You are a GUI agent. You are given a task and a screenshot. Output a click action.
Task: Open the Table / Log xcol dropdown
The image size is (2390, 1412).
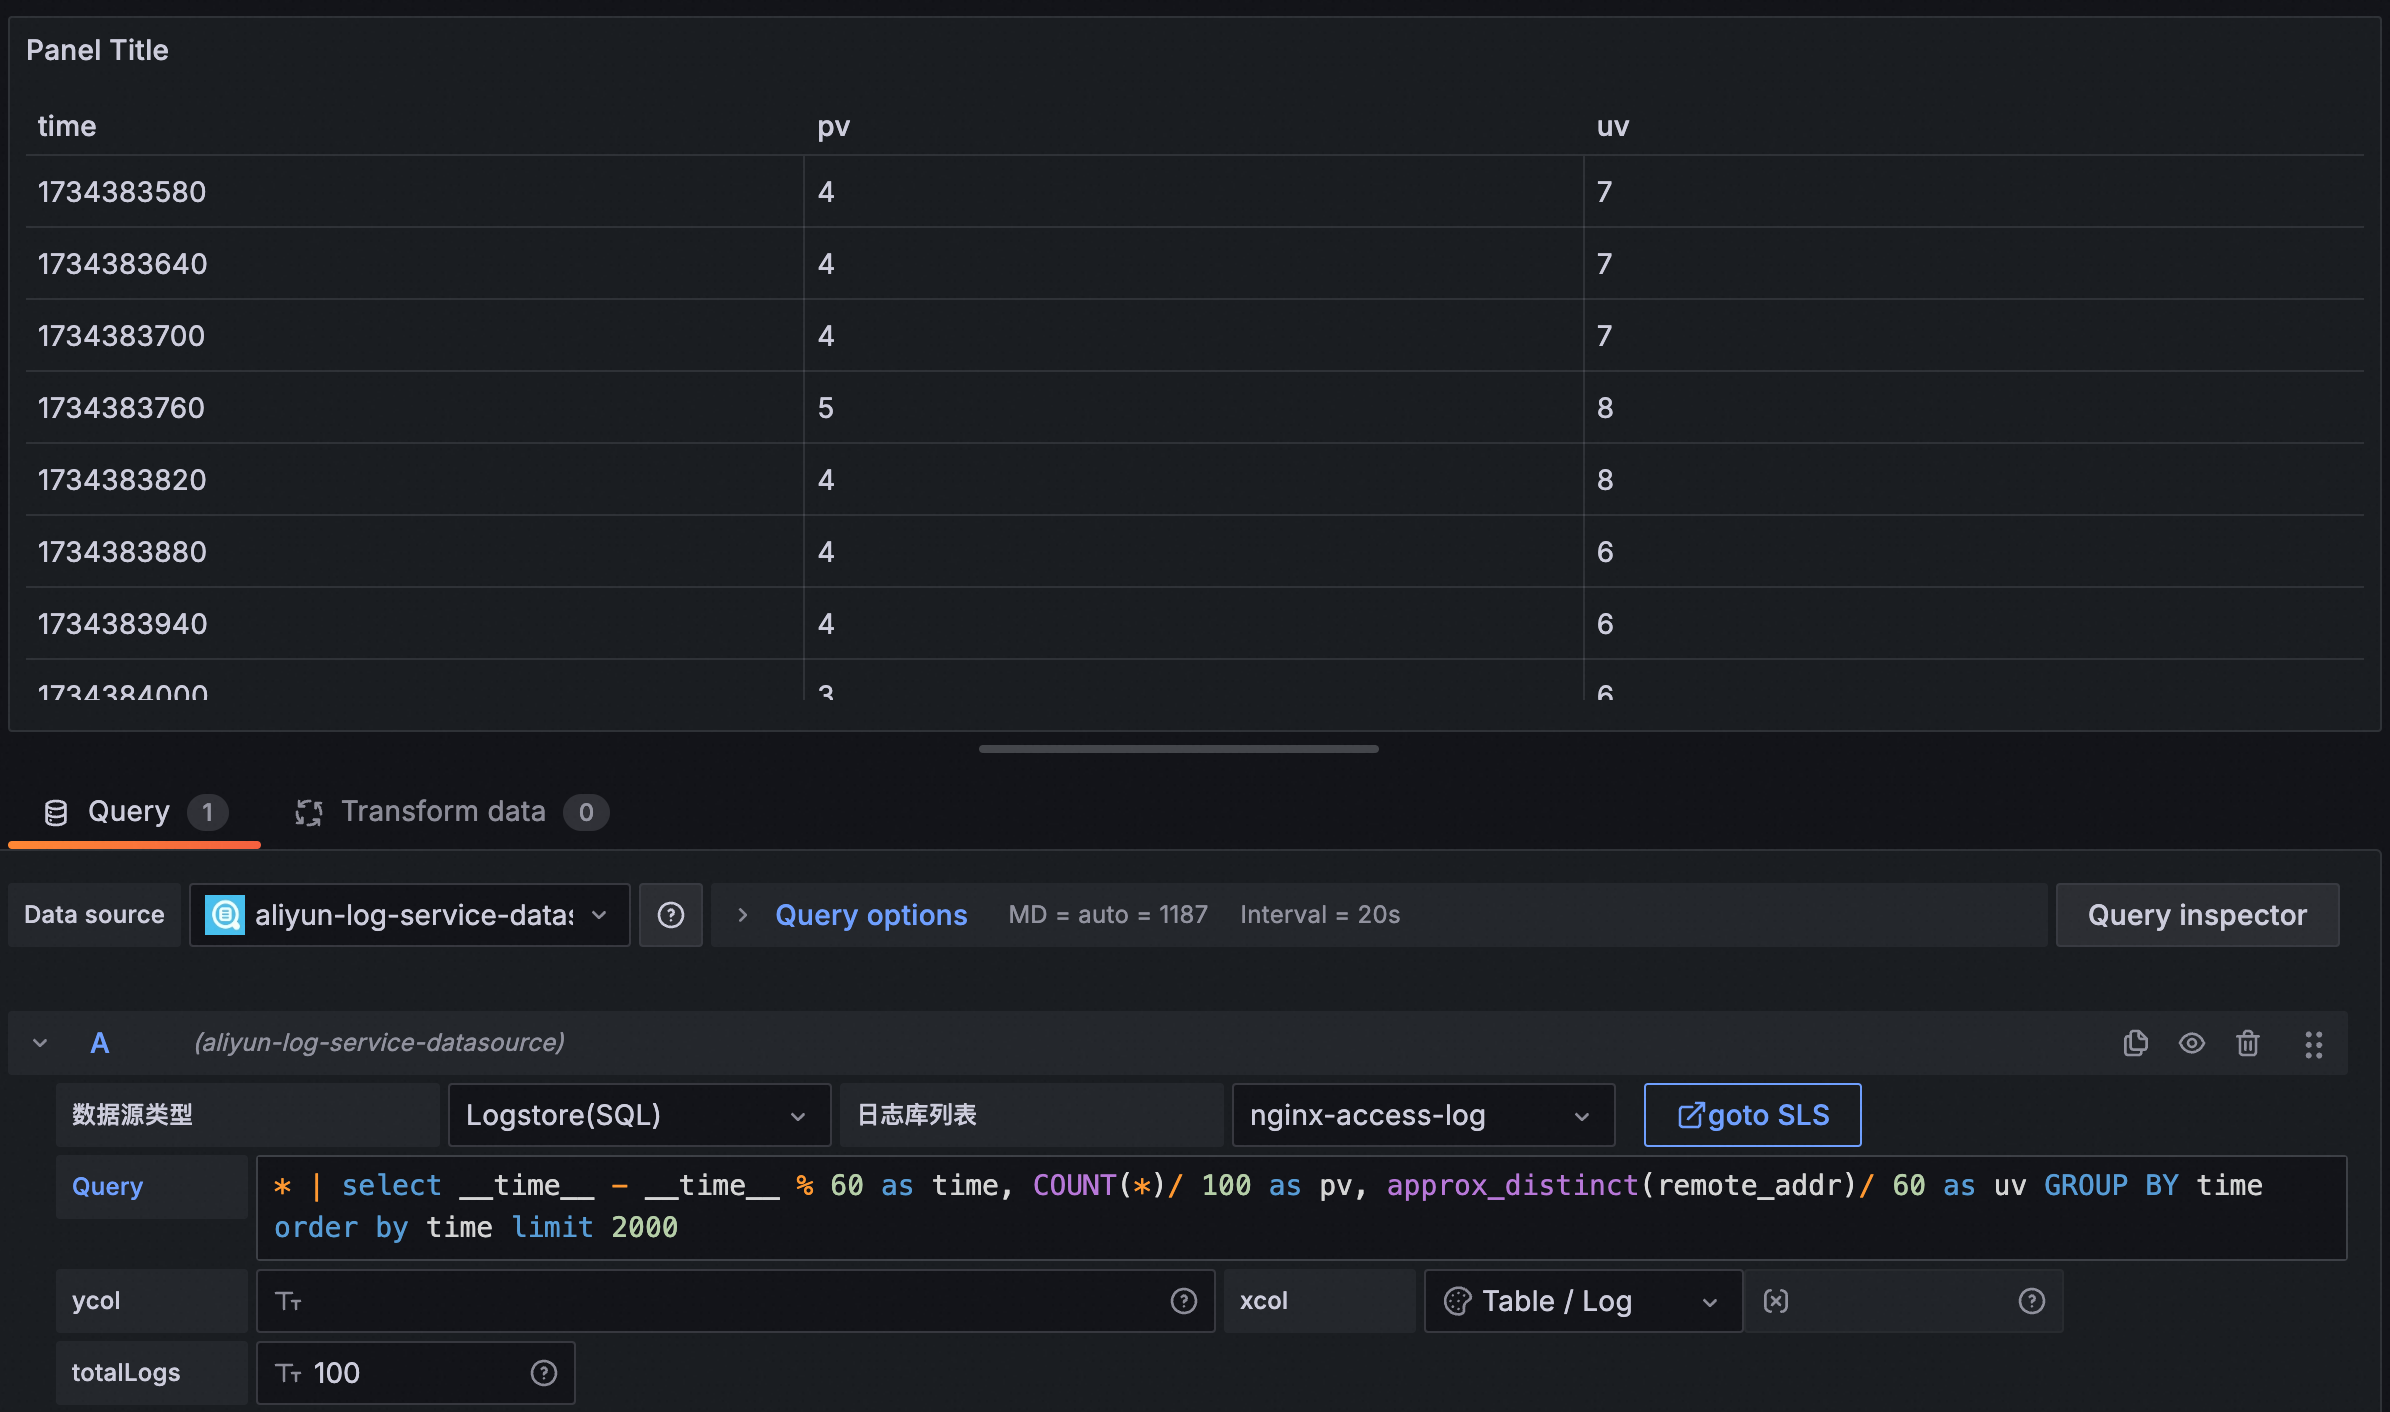tap(1582, 1301)
